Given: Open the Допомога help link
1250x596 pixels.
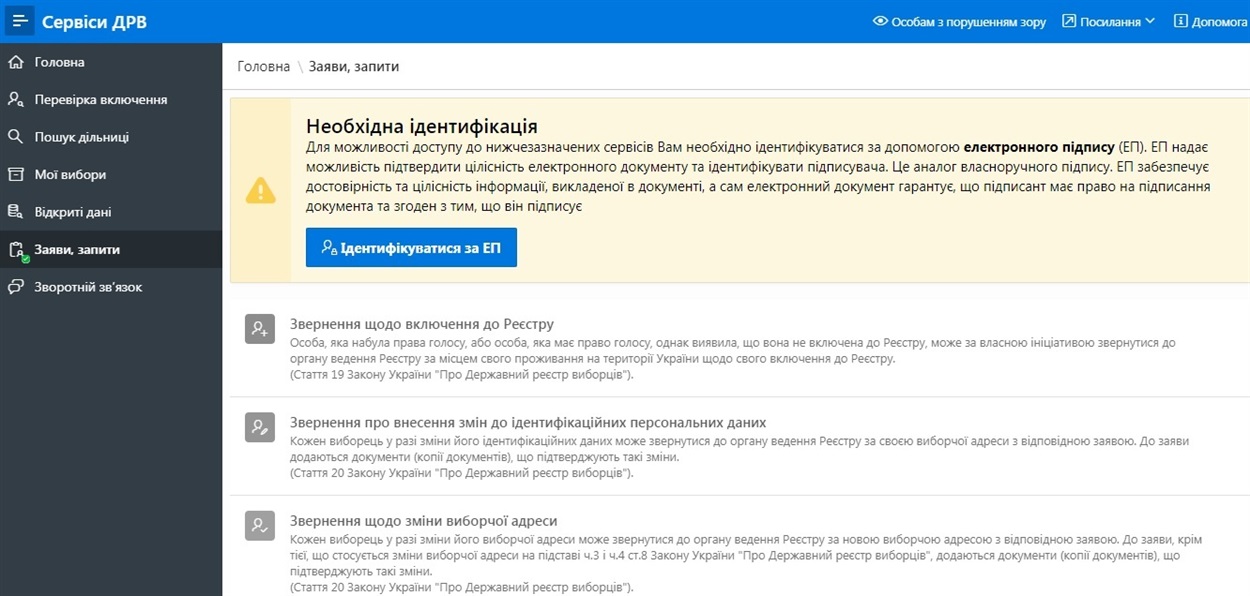Looking at the screenshot, I should click(1210, 21).
